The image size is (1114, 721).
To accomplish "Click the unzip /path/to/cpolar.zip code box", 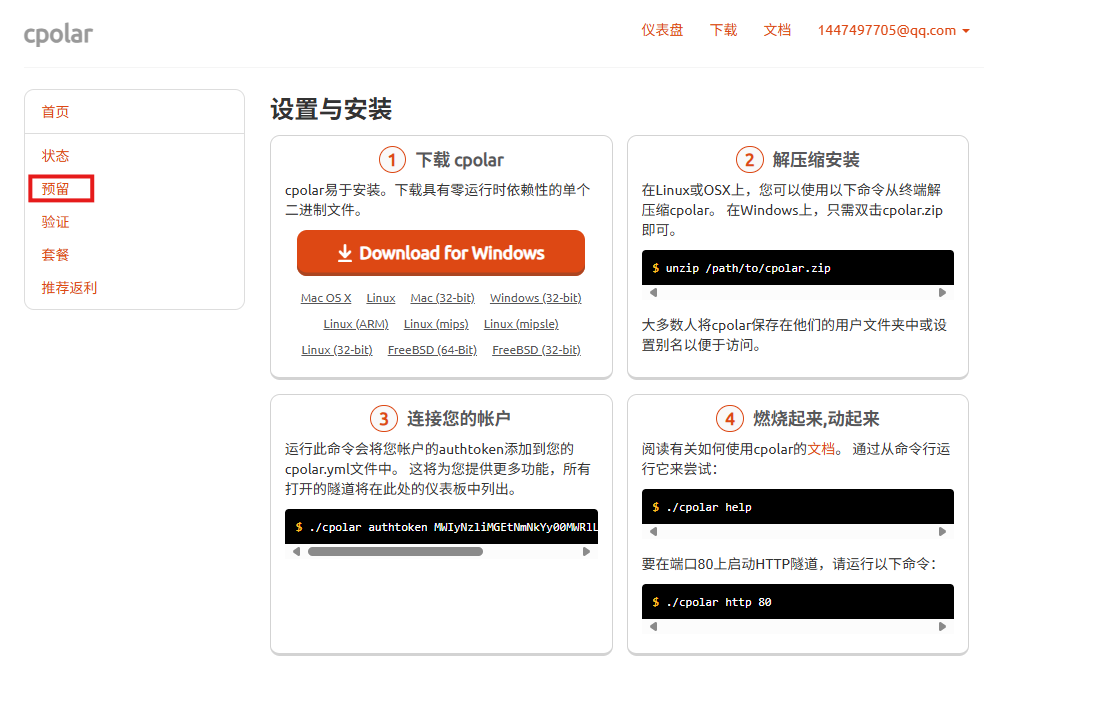I will (797, 268).
